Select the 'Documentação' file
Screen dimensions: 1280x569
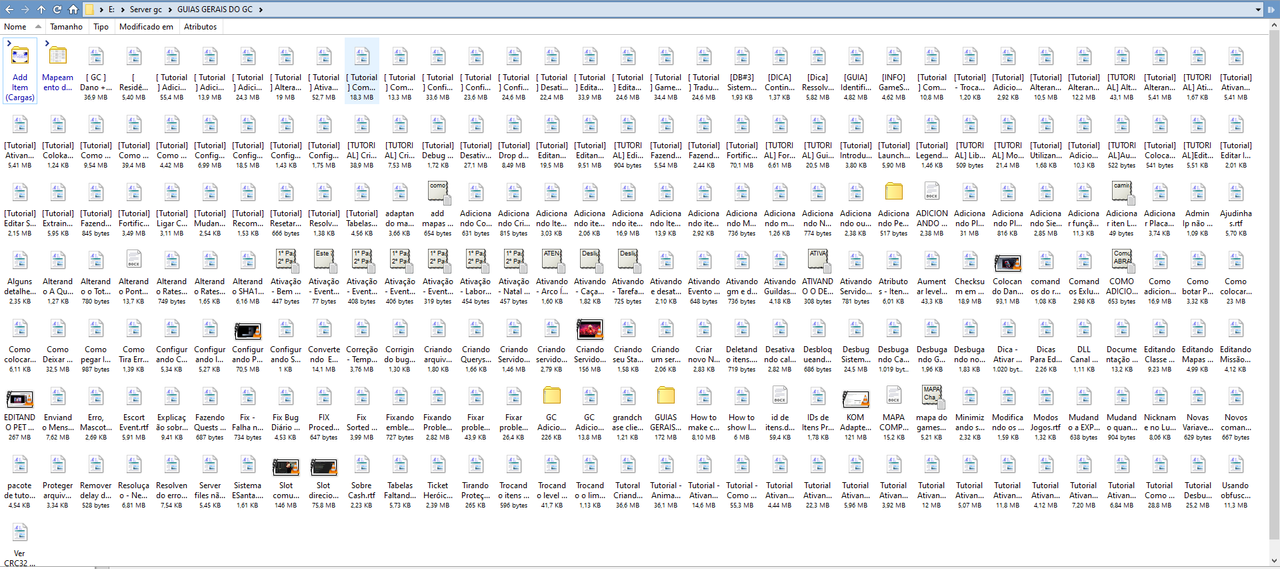point(1122,342)
